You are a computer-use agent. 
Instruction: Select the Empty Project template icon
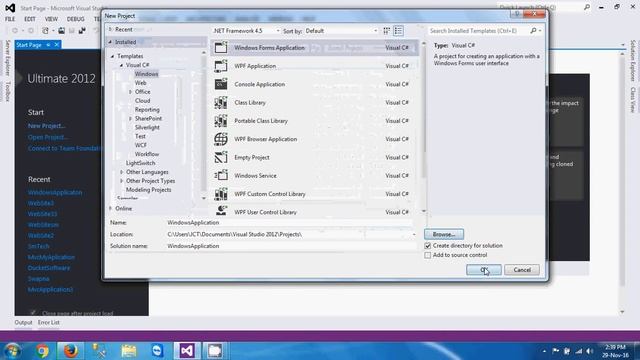221,157
